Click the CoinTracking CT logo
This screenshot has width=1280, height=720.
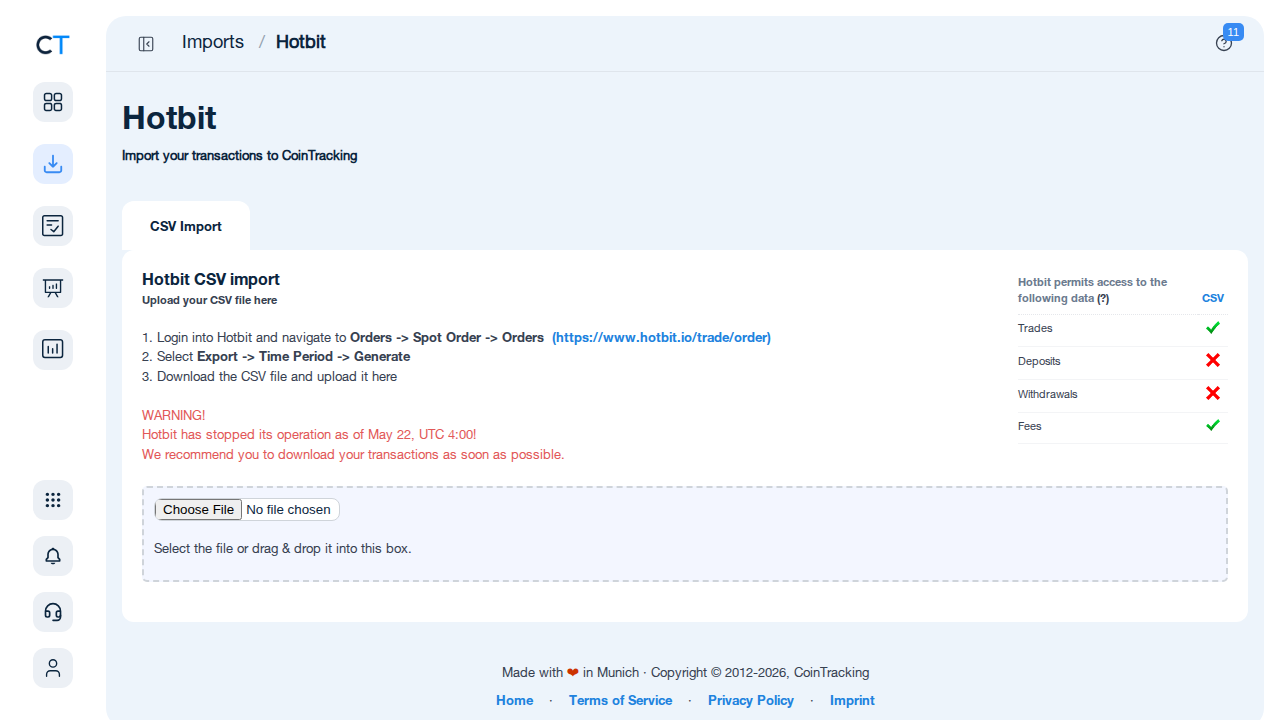pos(53,45)
